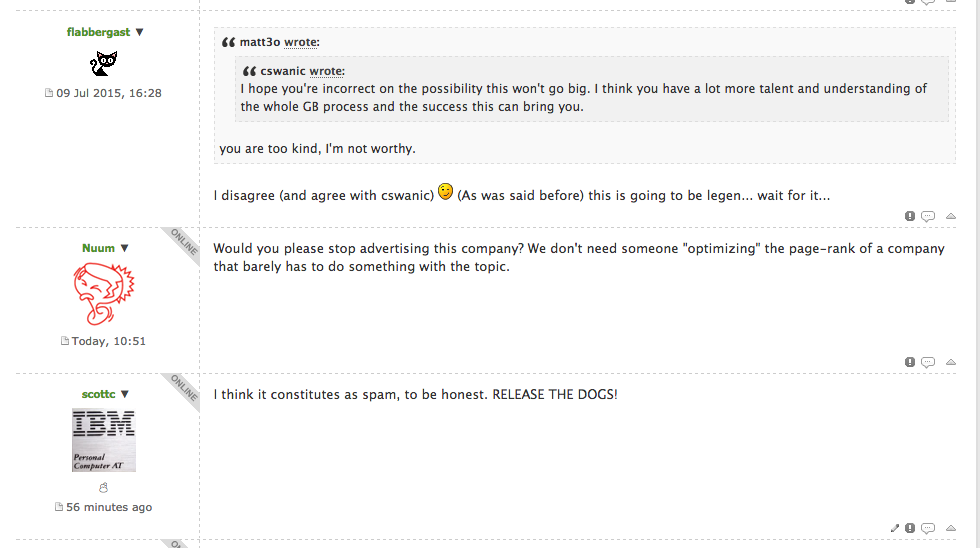Open the "09 Jul 2015, 16:28" post permalink
980x548 pixels.
[x=108, y=93]
